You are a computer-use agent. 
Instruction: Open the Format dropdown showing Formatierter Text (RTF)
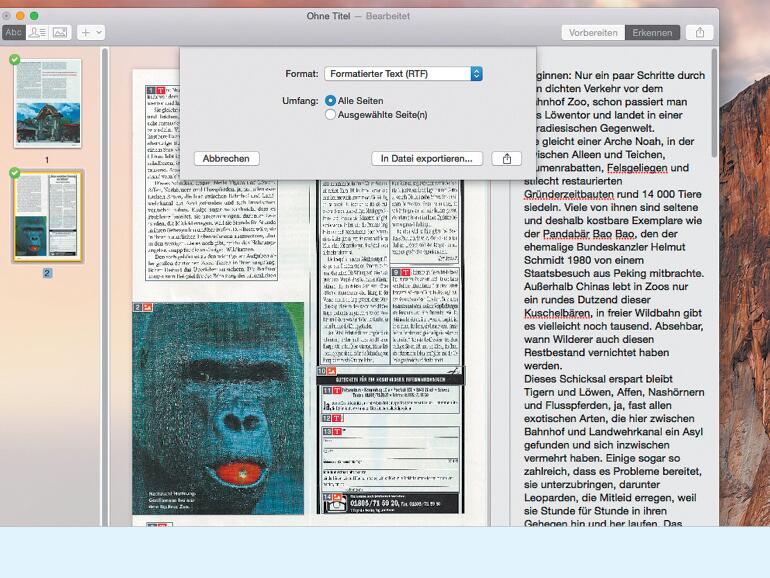pos(403,74)
